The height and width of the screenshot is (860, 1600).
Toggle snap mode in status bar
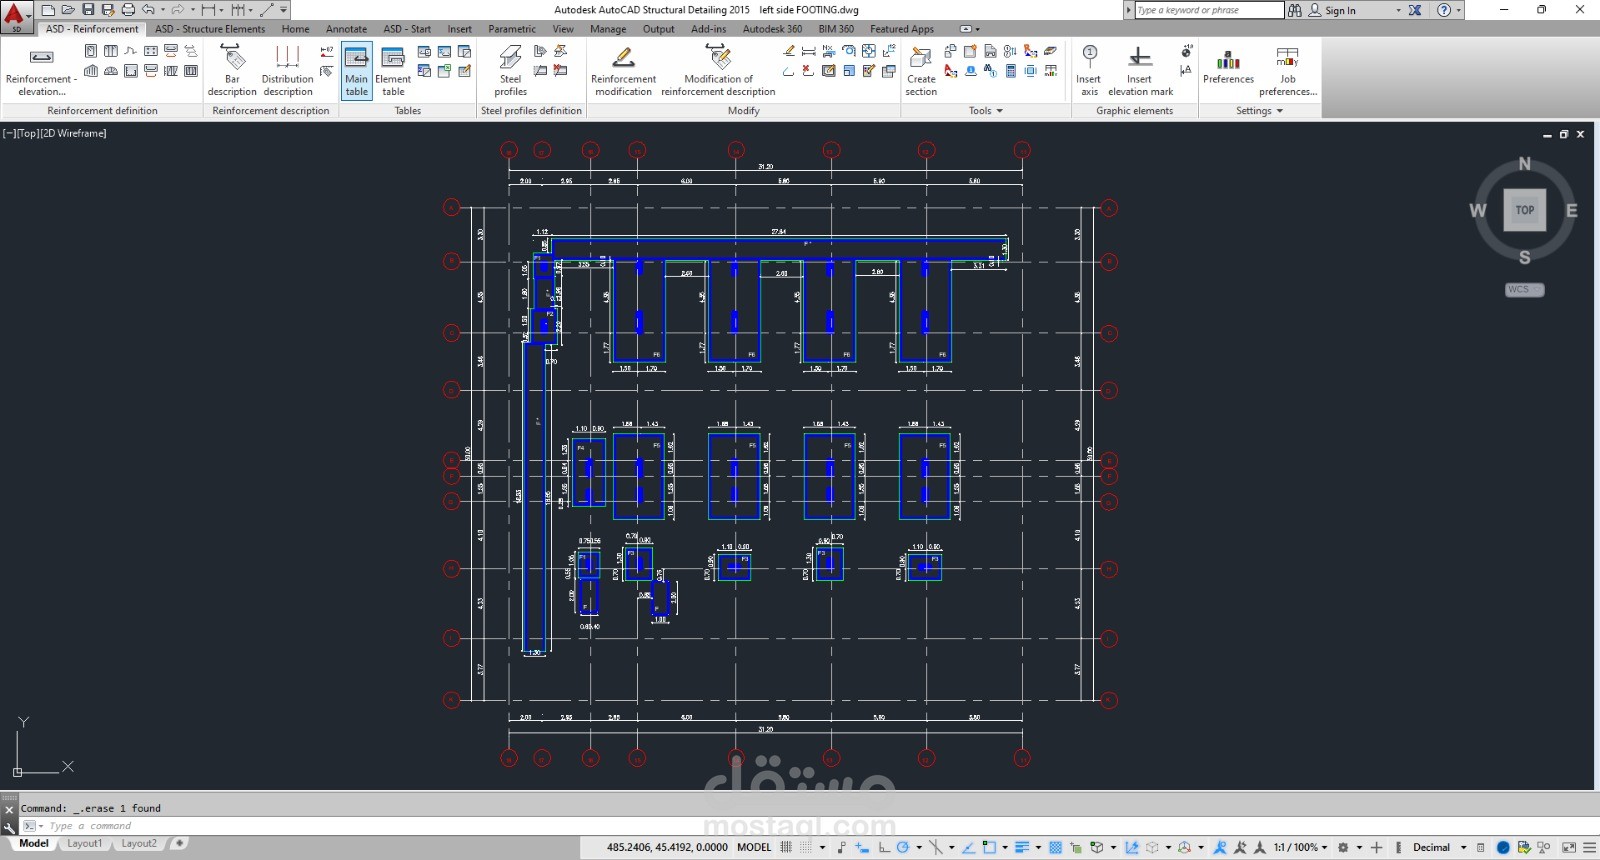(x=805, y=847)
